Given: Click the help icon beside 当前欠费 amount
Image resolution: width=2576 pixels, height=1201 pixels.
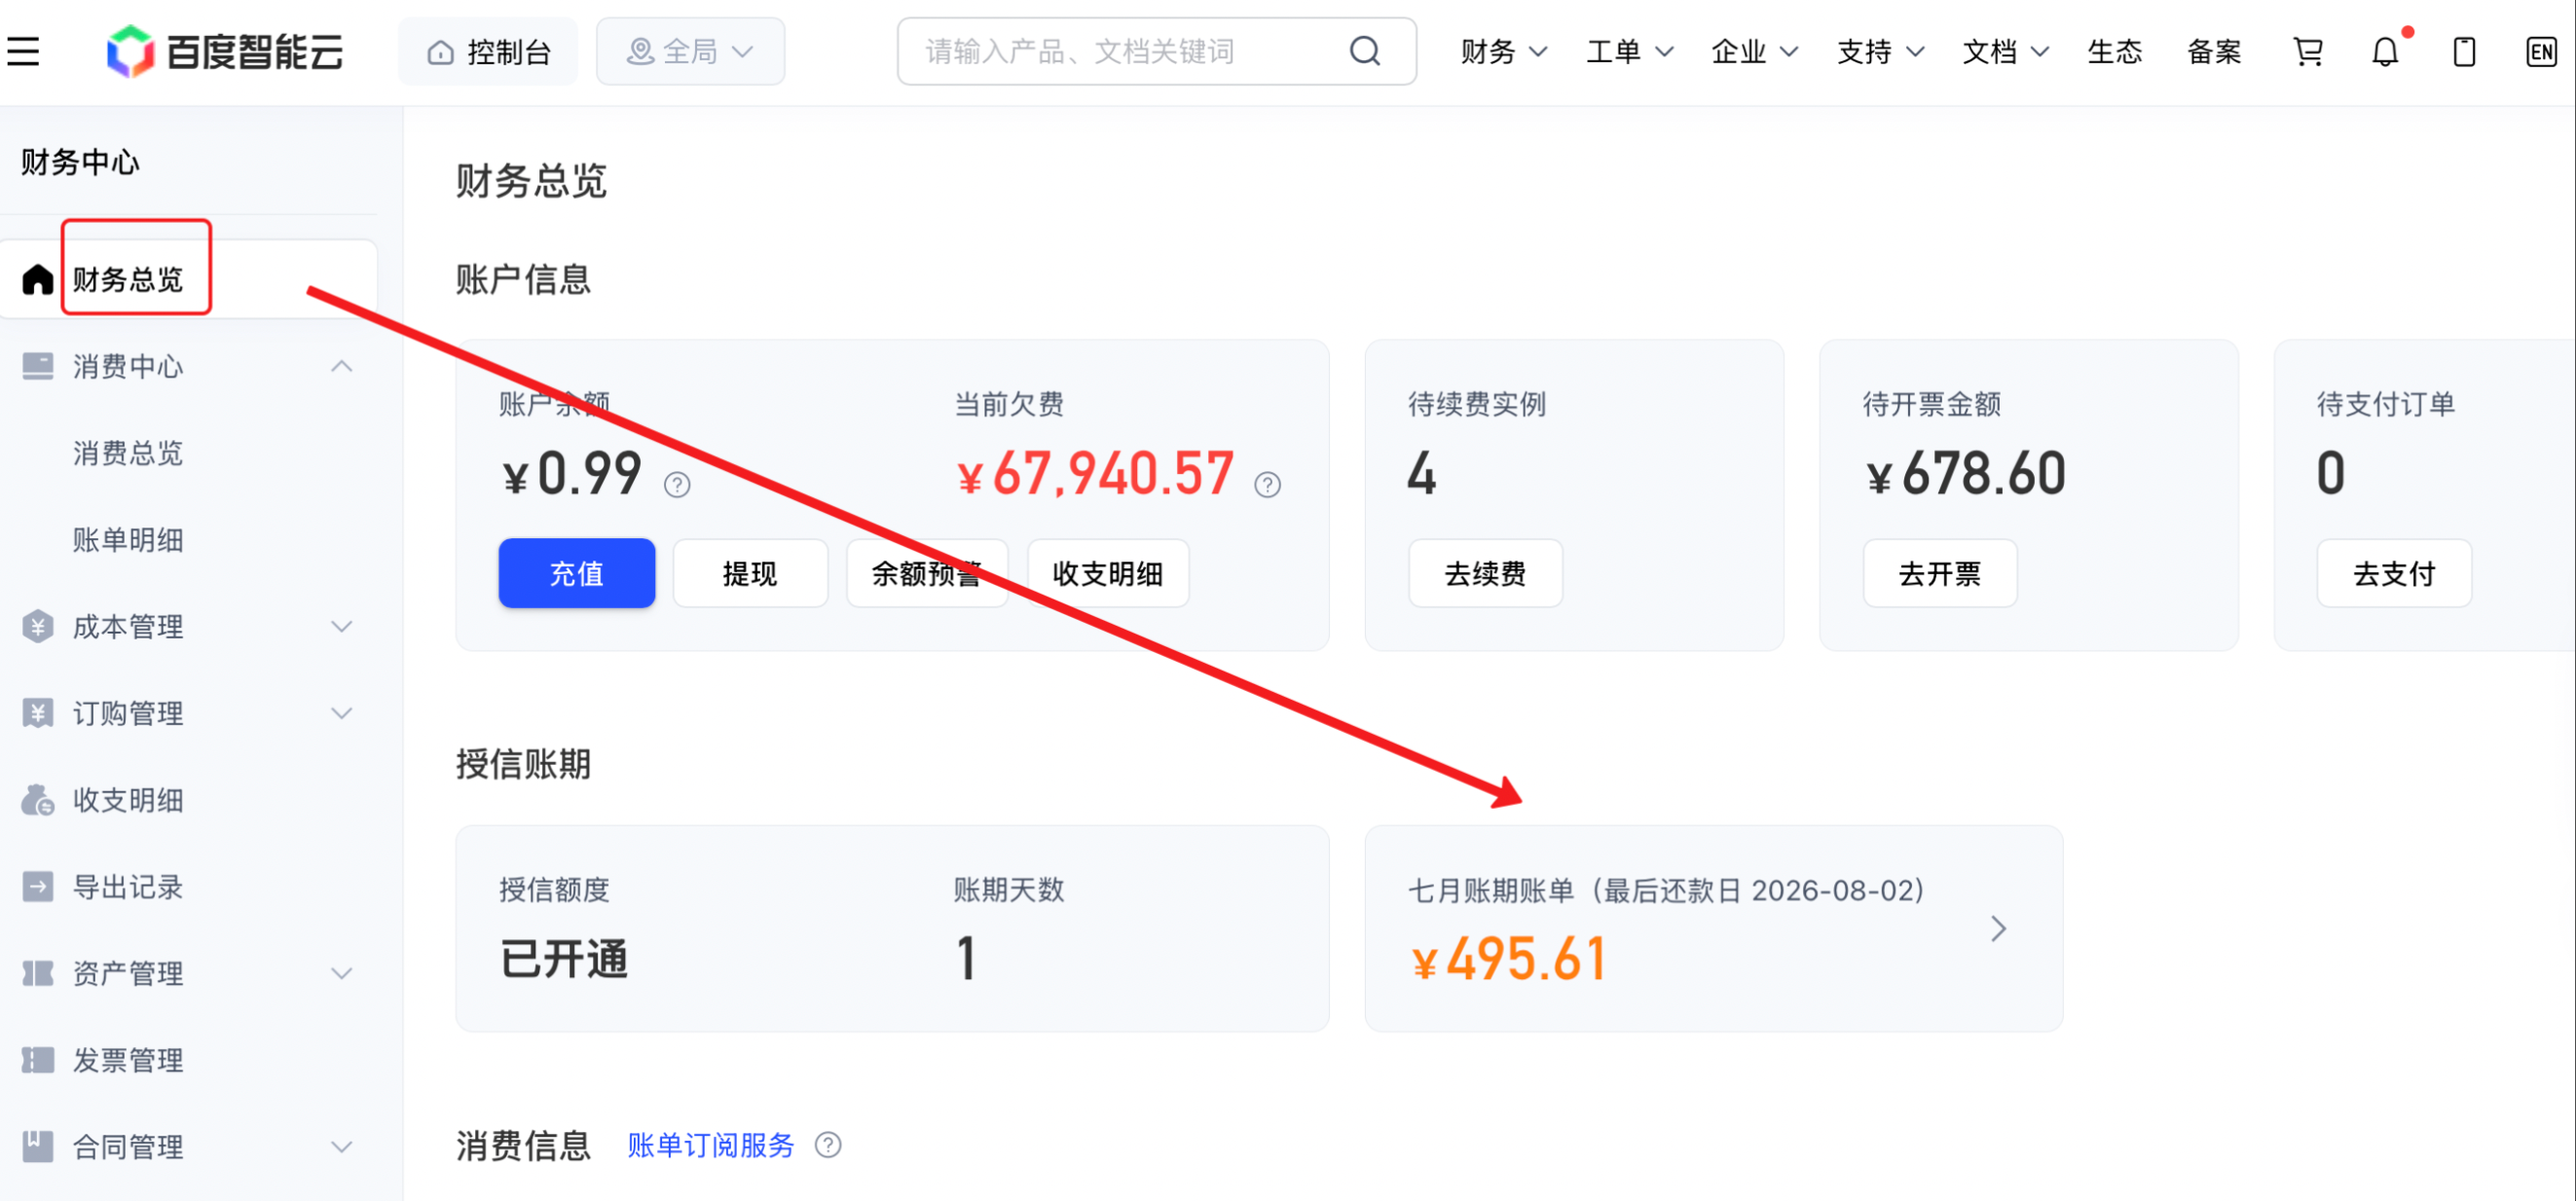Looking at the screenshot, I should tap(1268, 485).
